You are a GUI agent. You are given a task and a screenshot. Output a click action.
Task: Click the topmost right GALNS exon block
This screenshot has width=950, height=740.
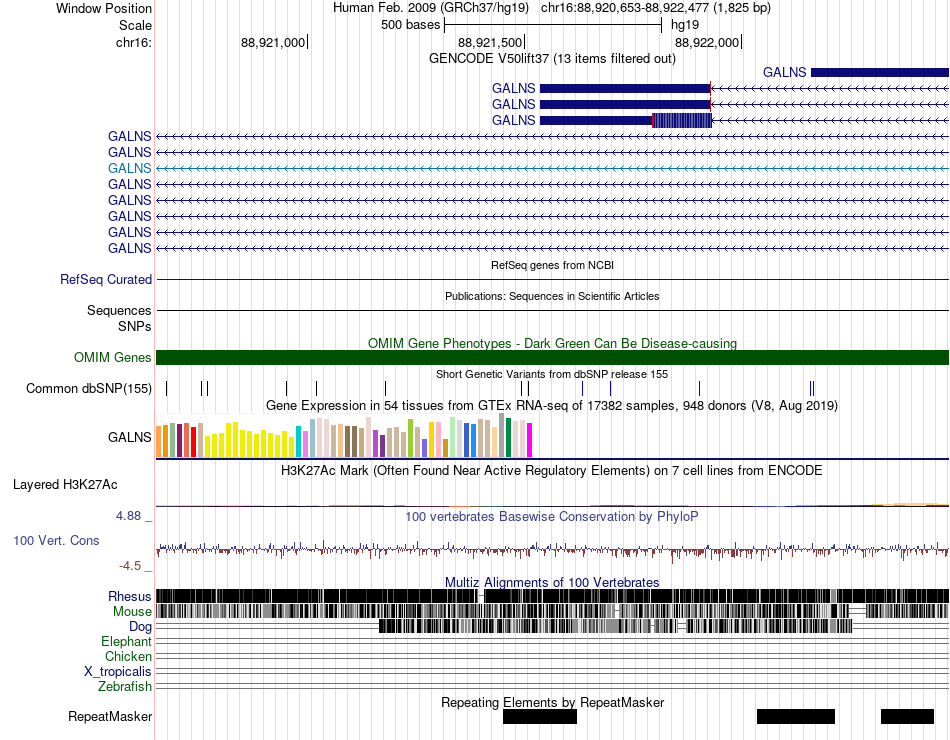pyautogui.click(x=880, y=73)
